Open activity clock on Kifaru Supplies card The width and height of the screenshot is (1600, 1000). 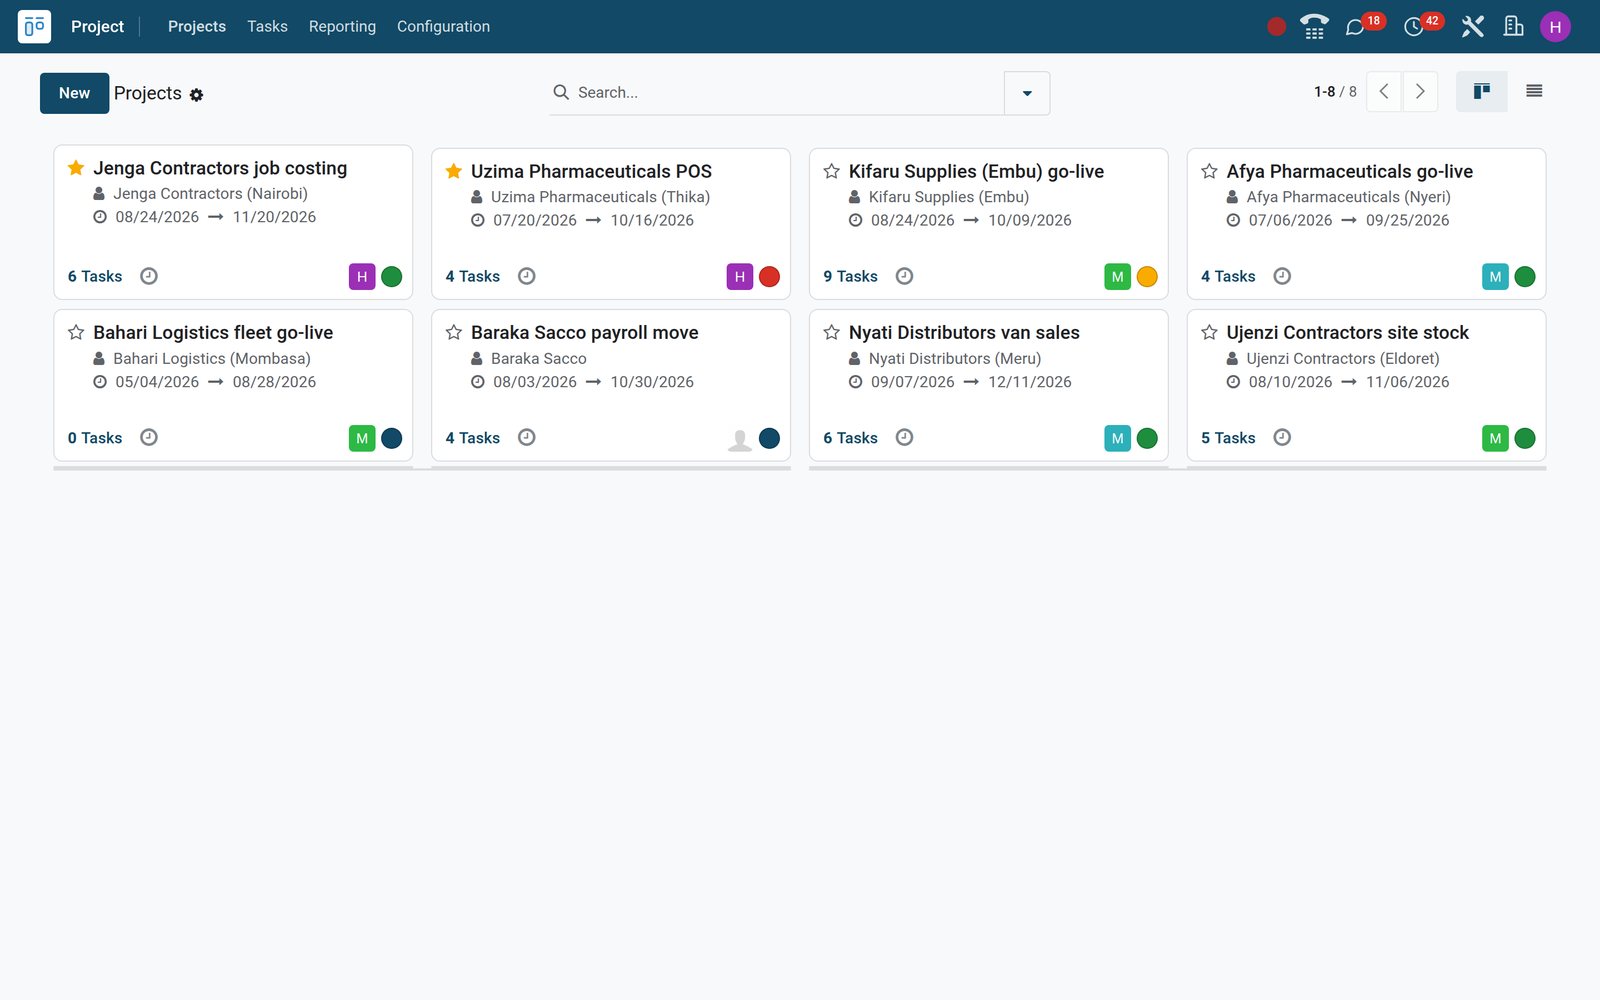(x=904, y=276)
